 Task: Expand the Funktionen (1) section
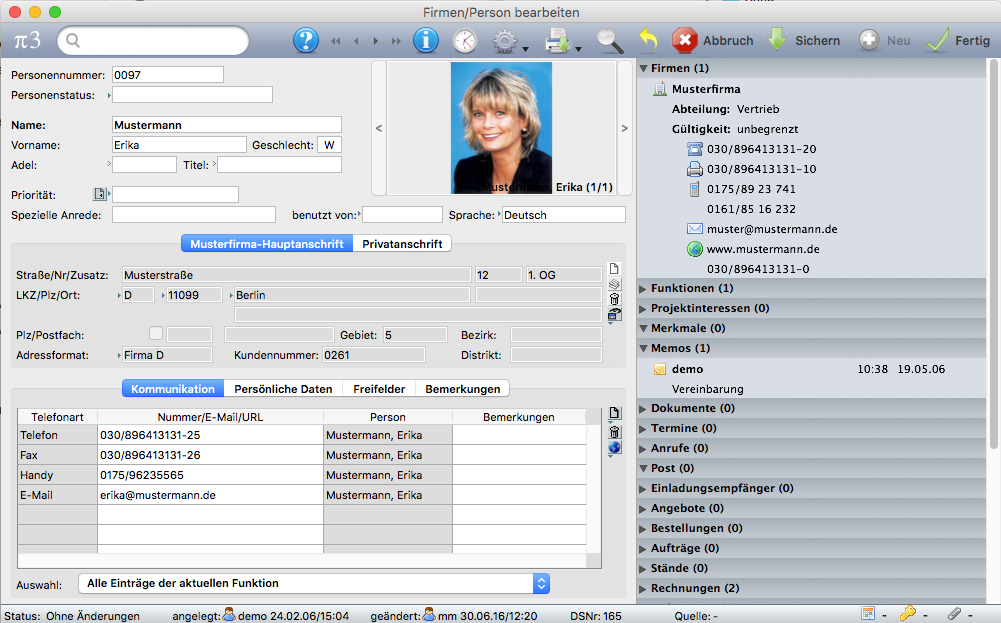pyautogui.click(x=644, y=289)
